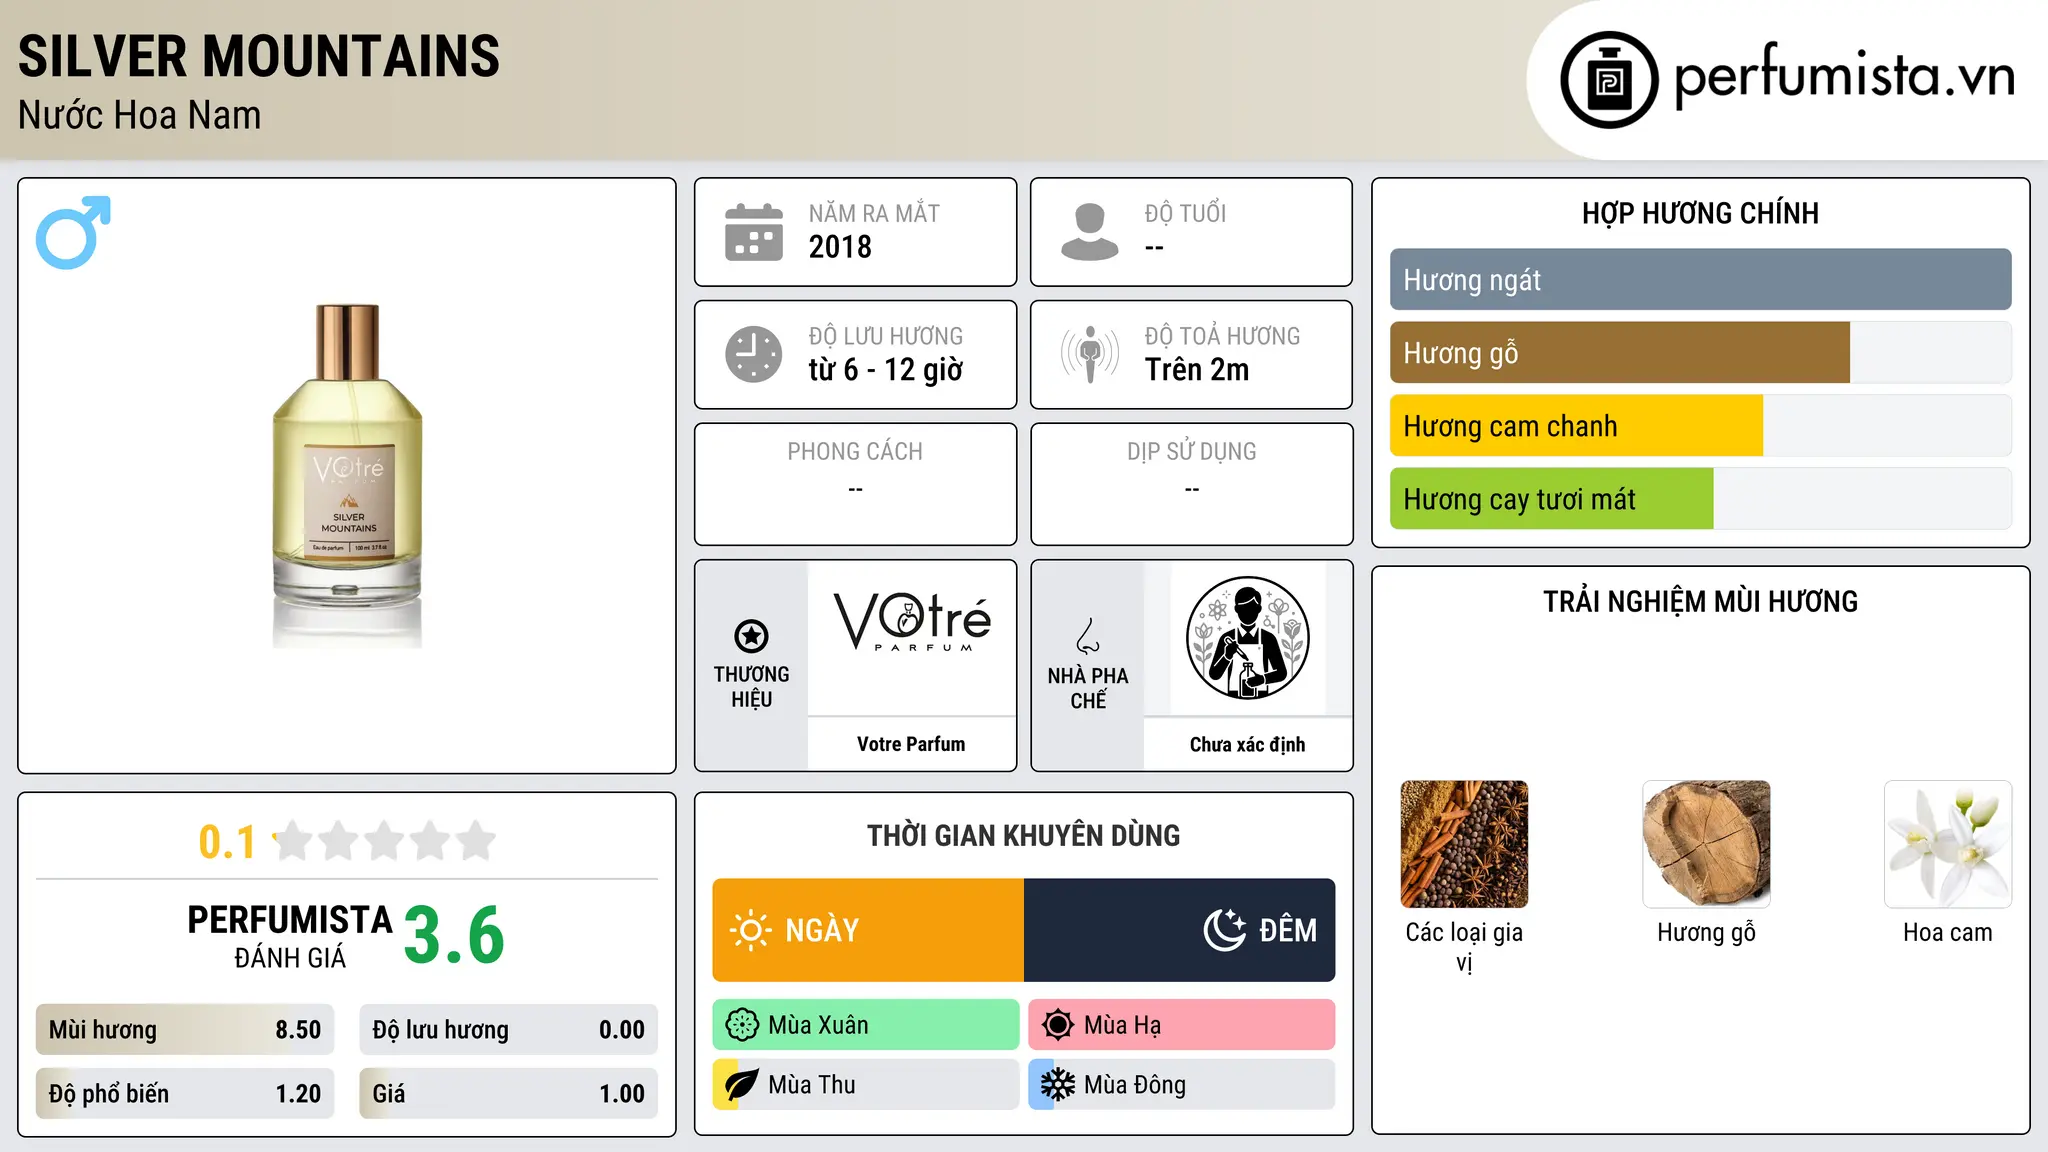
Task: Open the Hoa cam blossom thumbnail
Action: pyautogui.click(x=1948, y=844)
